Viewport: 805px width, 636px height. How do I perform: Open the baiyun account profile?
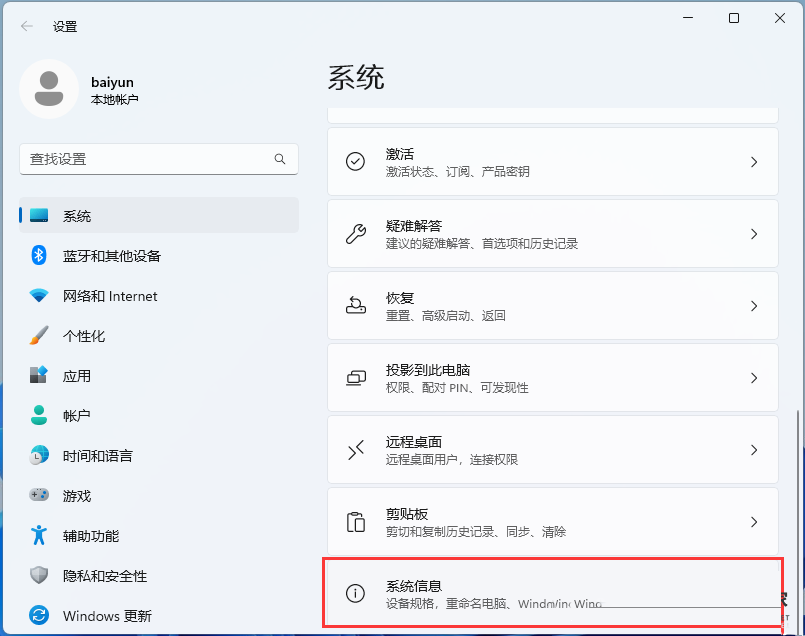[110, 89]
